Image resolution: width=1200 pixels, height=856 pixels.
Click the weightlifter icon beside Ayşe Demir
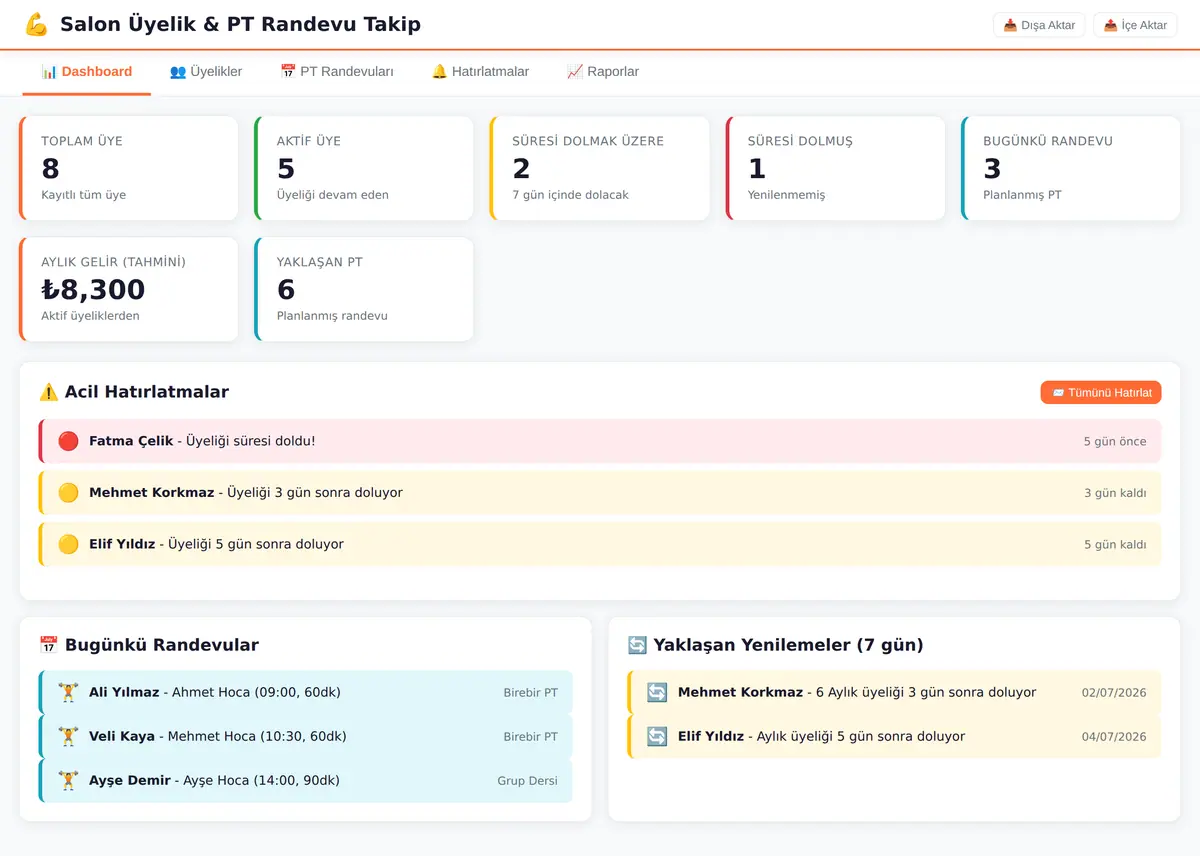coord(68,780)
